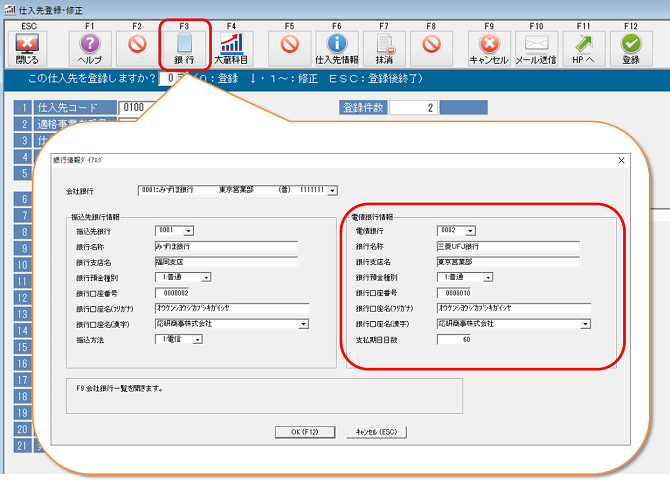Click the メール送信 envelope icon
Viewport: 670px width, 482px height.
pyautogui.click(x=536, y=44)
